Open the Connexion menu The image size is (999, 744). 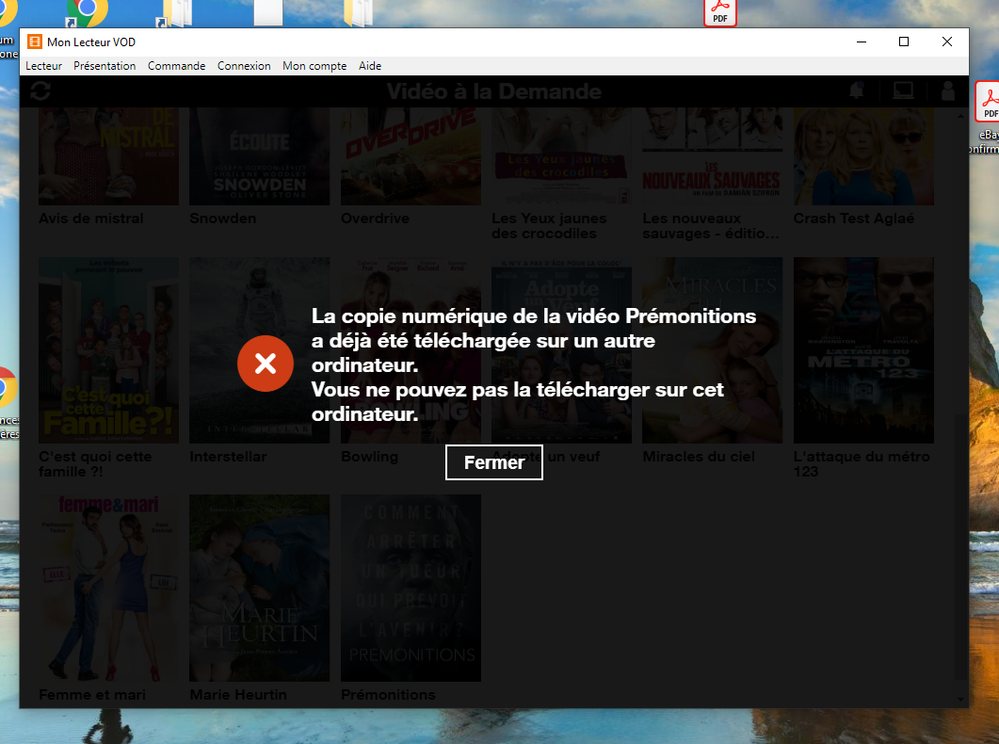[244, 66]
